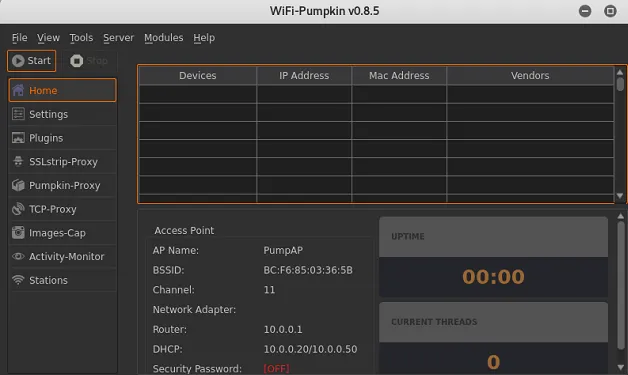Click the lower panel scrollbar handle
The image size is (628, 375).
621,285
